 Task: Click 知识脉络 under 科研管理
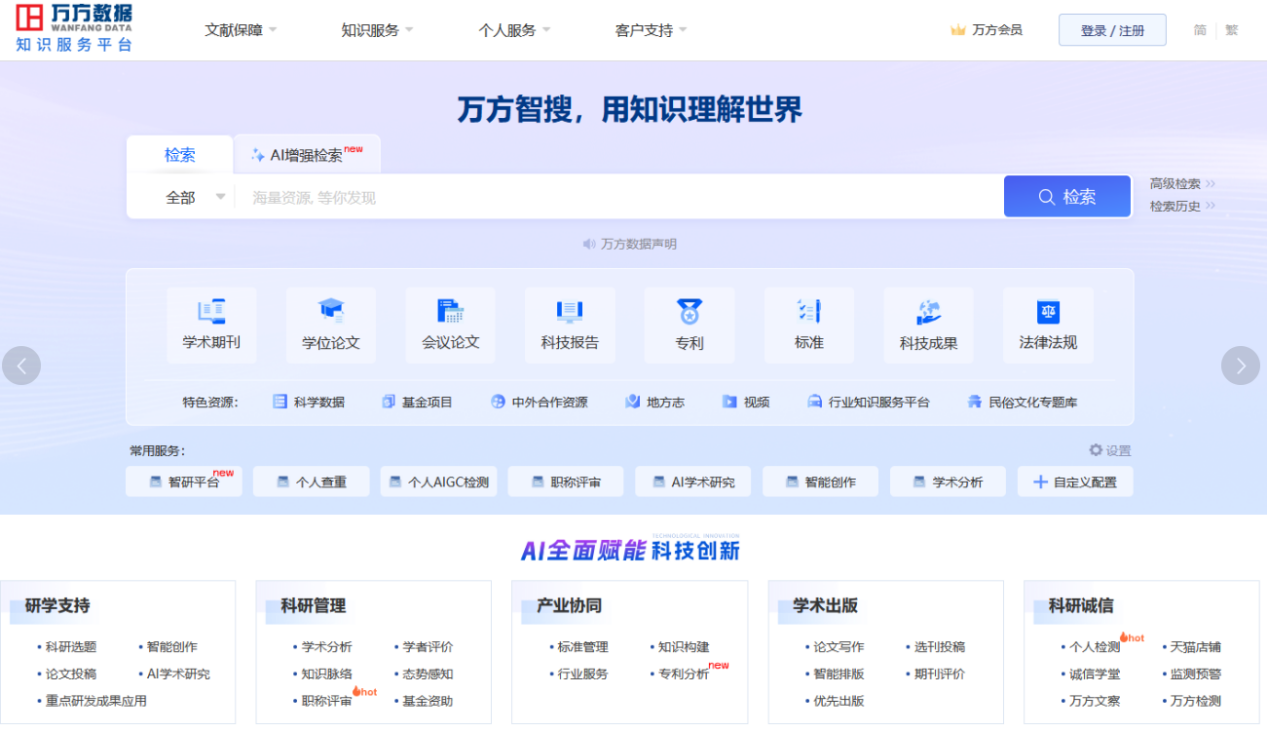(x=327, y=674)
